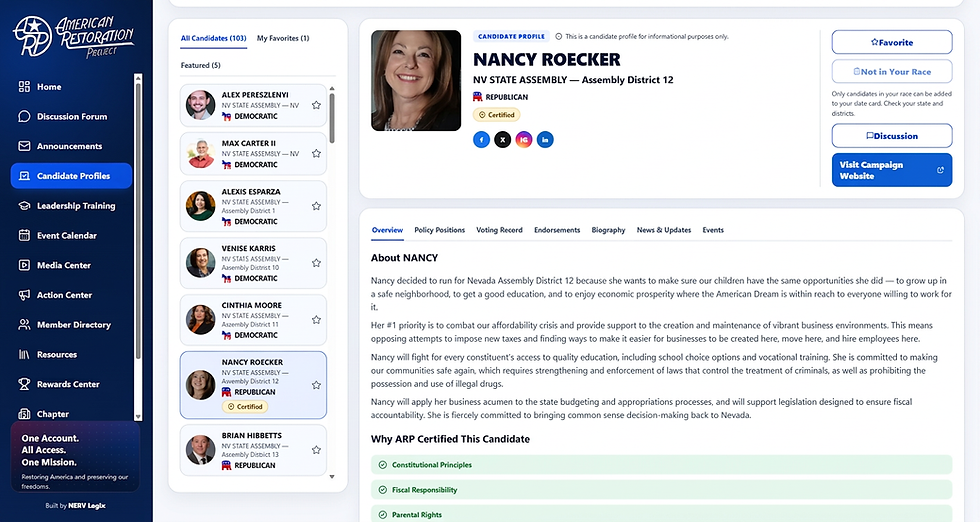Viewport: 980px width, 522px height.
Task: Select Candidate Profiles in sidebar
Action: click(71, 176)
